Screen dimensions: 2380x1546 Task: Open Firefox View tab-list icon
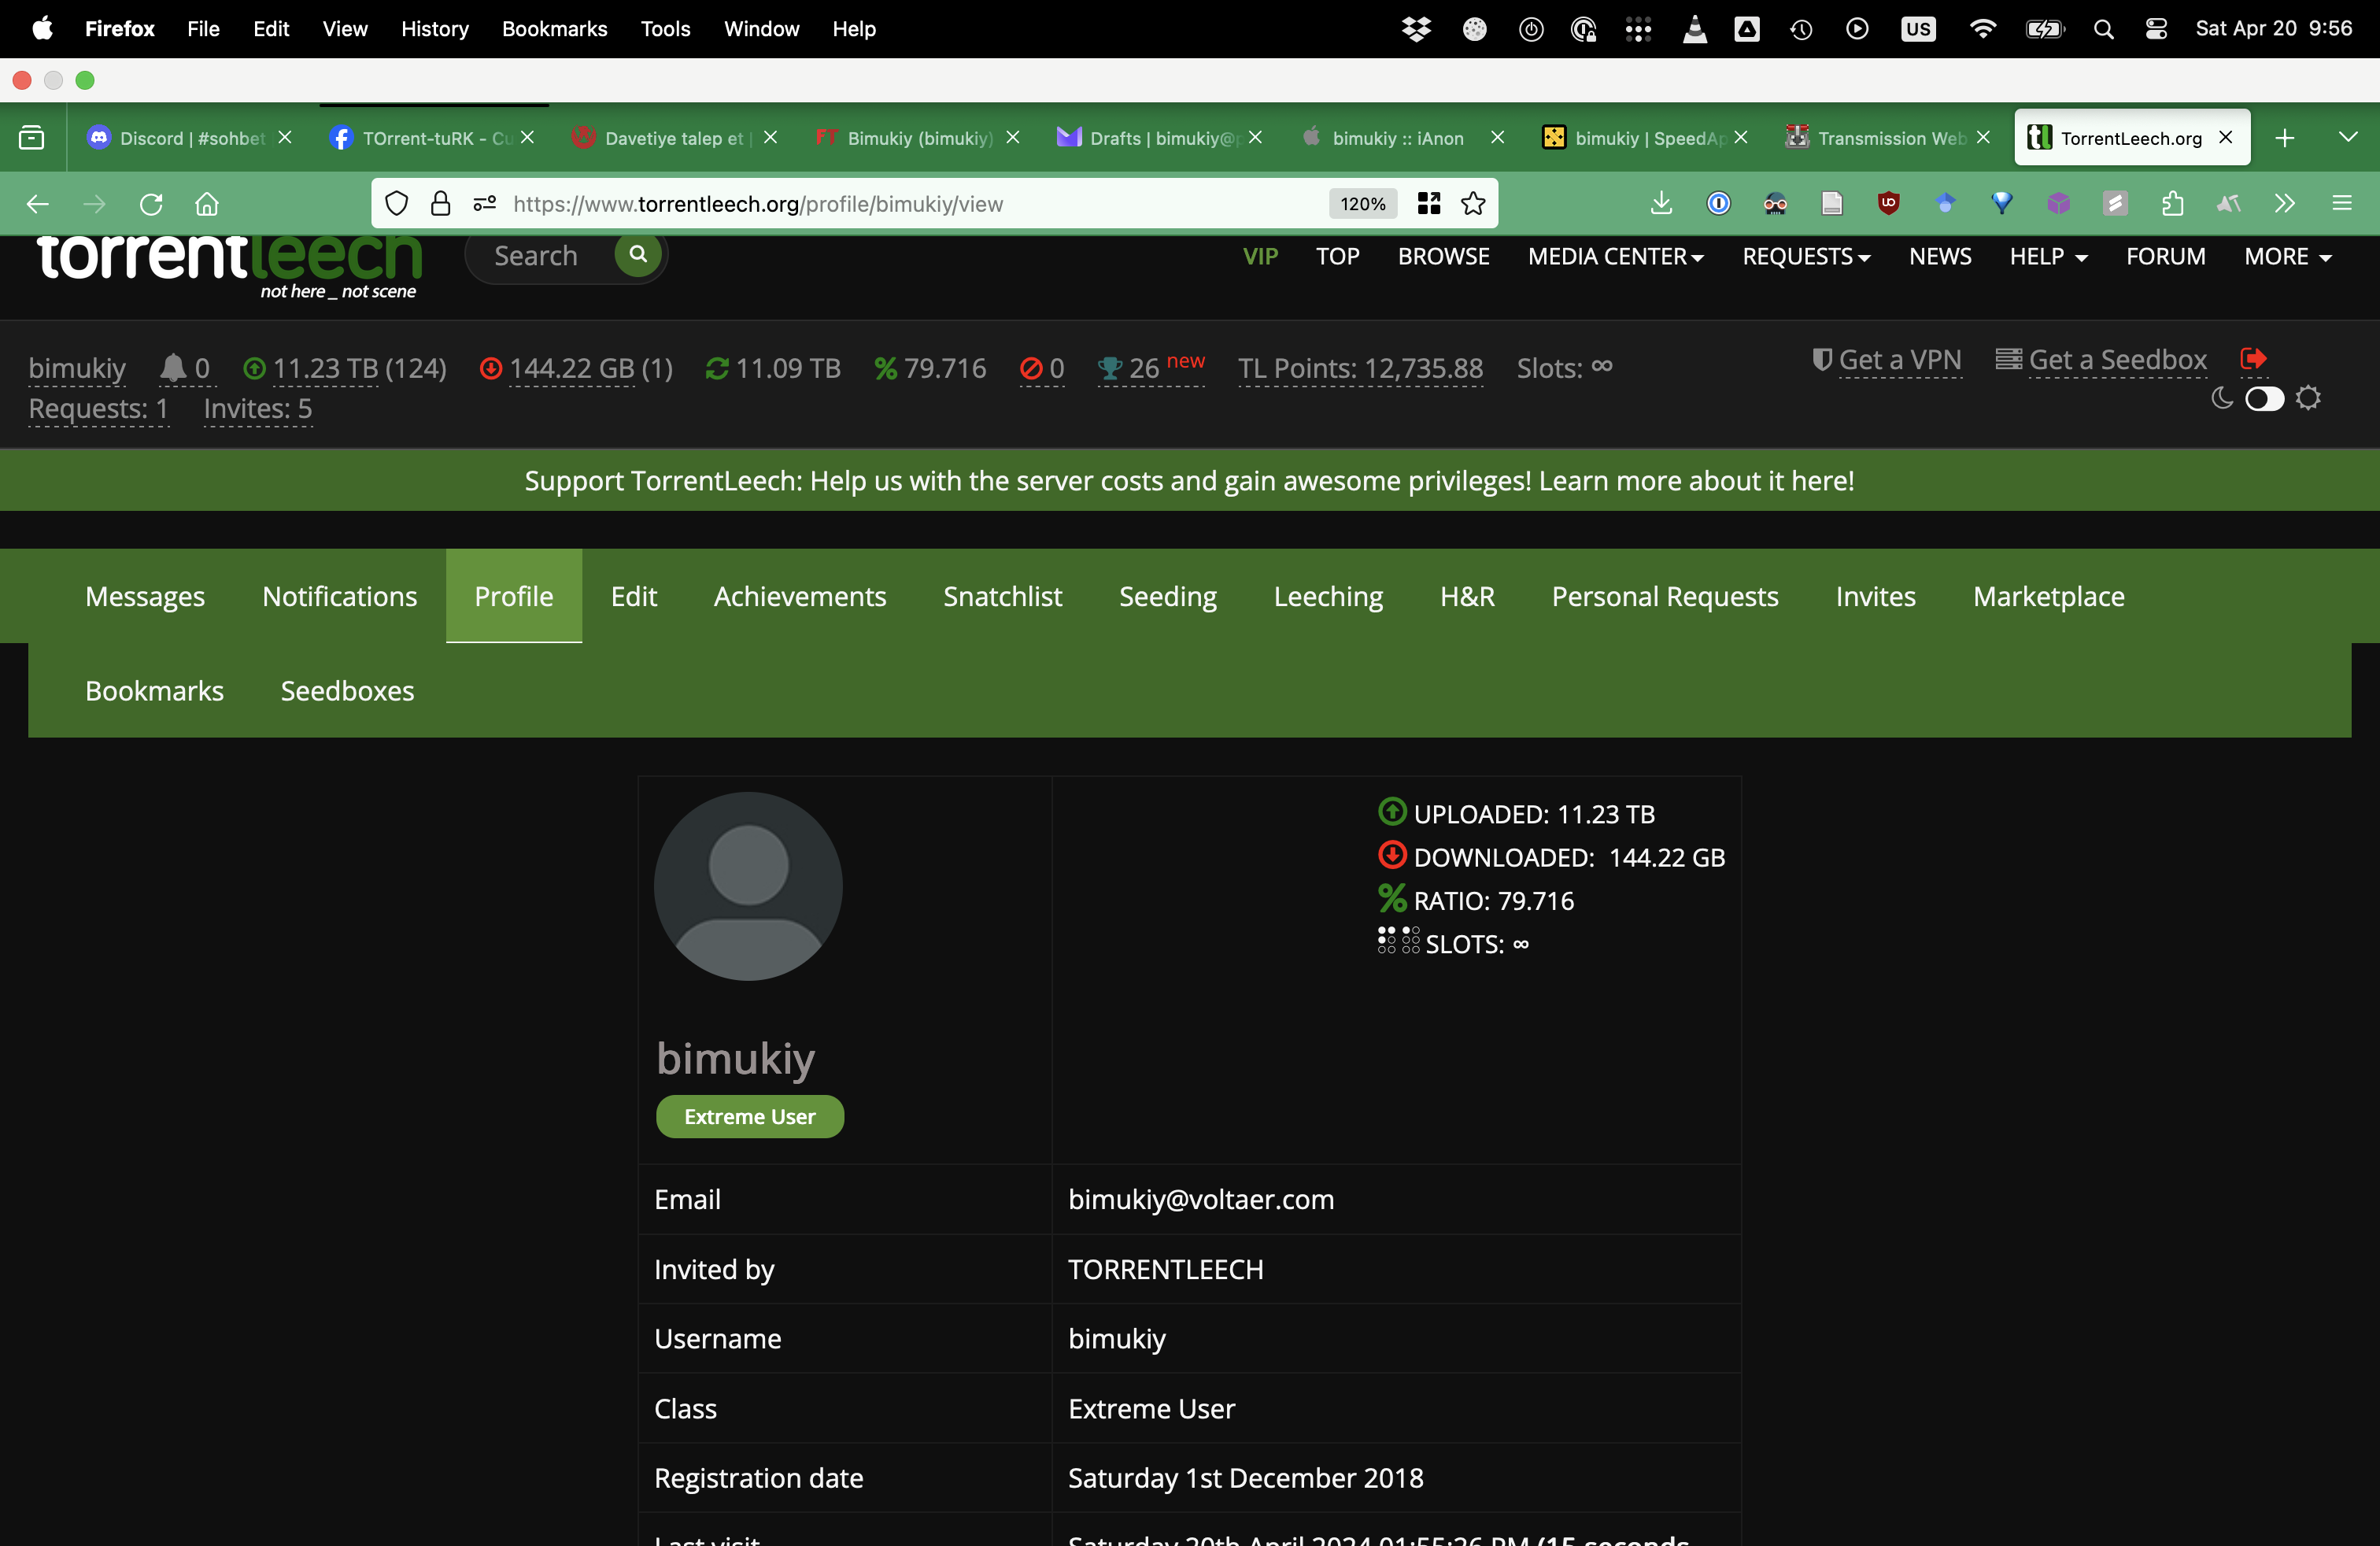(x=32, y=138)
